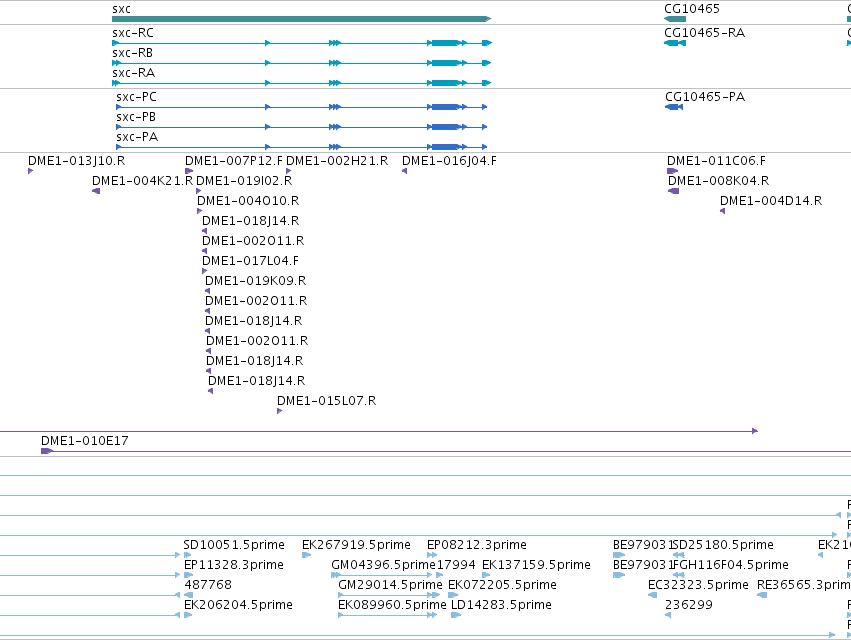The height and width of the screenshot is (640, 851).
Task: Select the RE36565.3prime EST label
Action: pyautogui.click(x=804, y=585)
